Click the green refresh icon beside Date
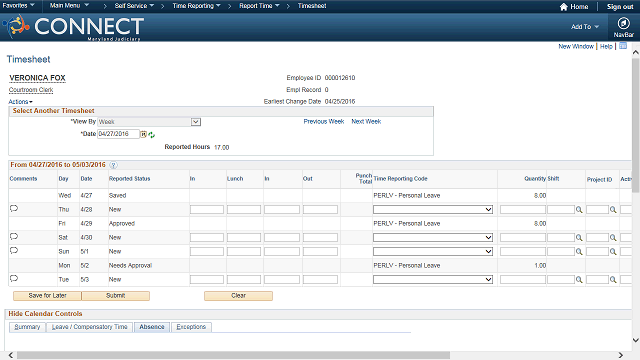 (x=152, y=135)
